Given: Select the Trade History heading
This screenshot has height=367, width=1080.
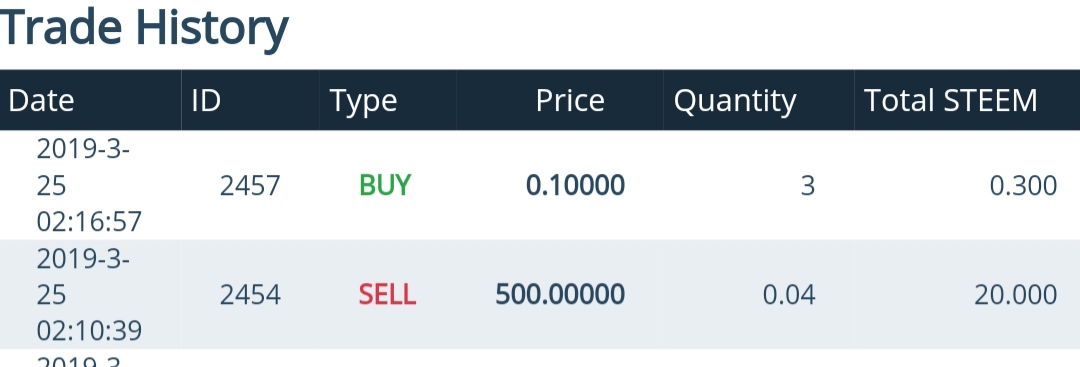Looking at the screenshot, I should pos(143,26).
